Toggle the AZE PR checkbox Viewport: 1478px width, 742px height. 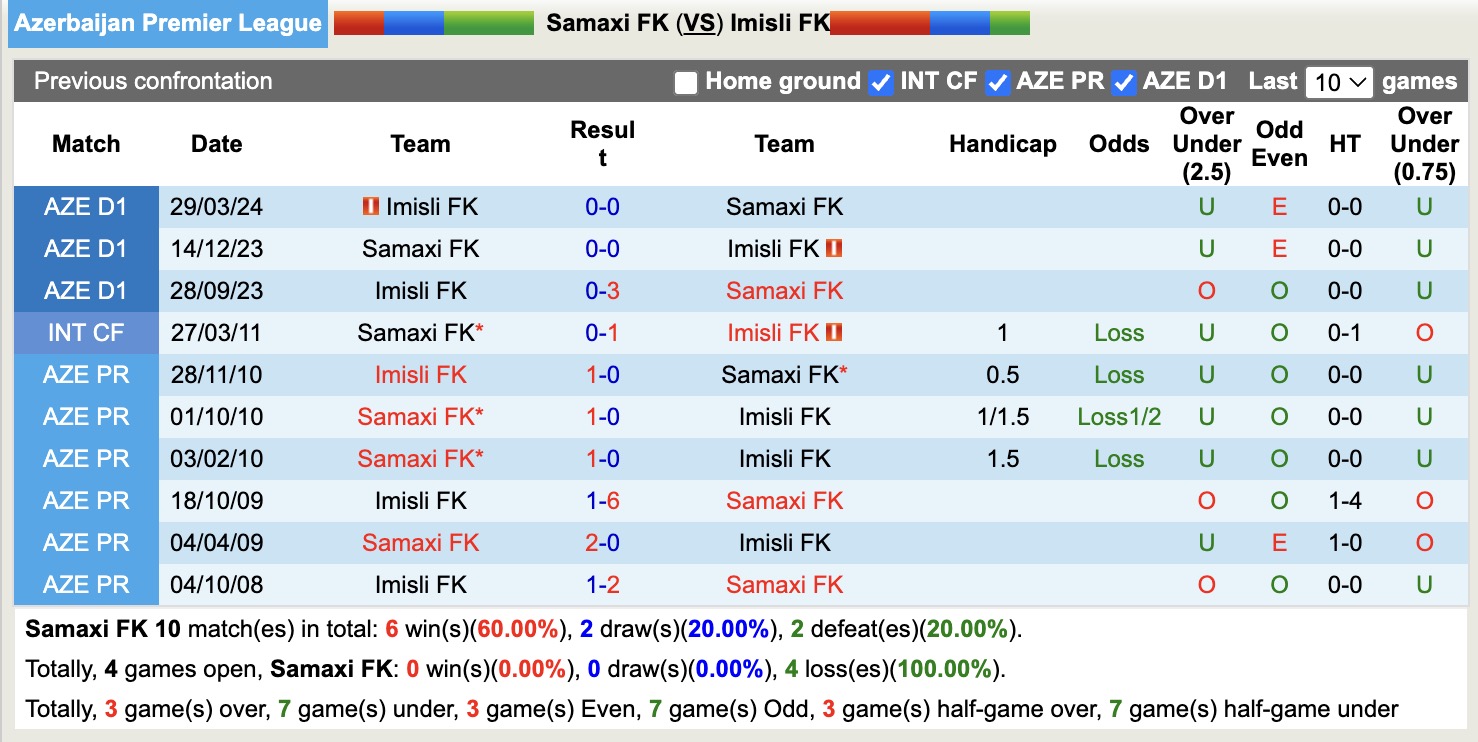click(997, 82)
